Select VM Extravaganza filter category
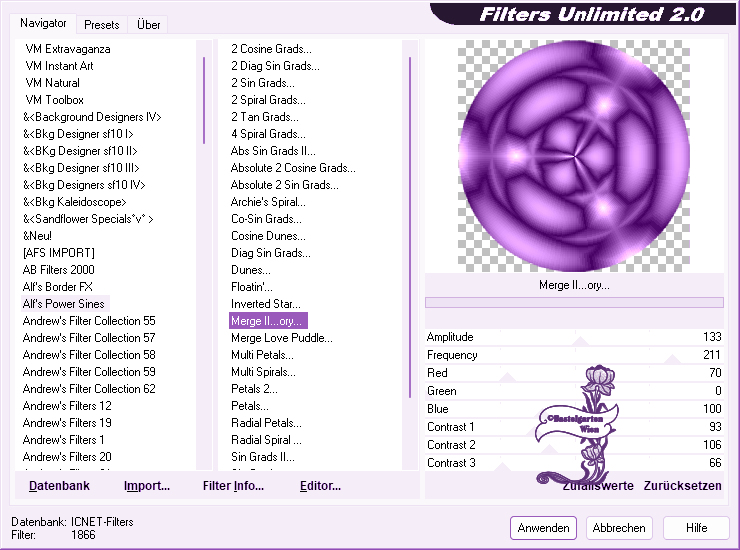 tap(67, 49)
